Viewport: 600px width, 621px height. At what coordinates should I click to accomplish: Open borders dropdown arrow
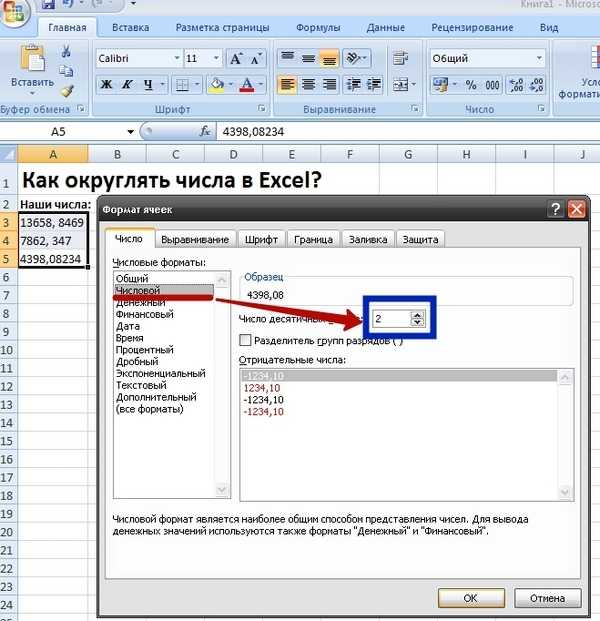196,84
